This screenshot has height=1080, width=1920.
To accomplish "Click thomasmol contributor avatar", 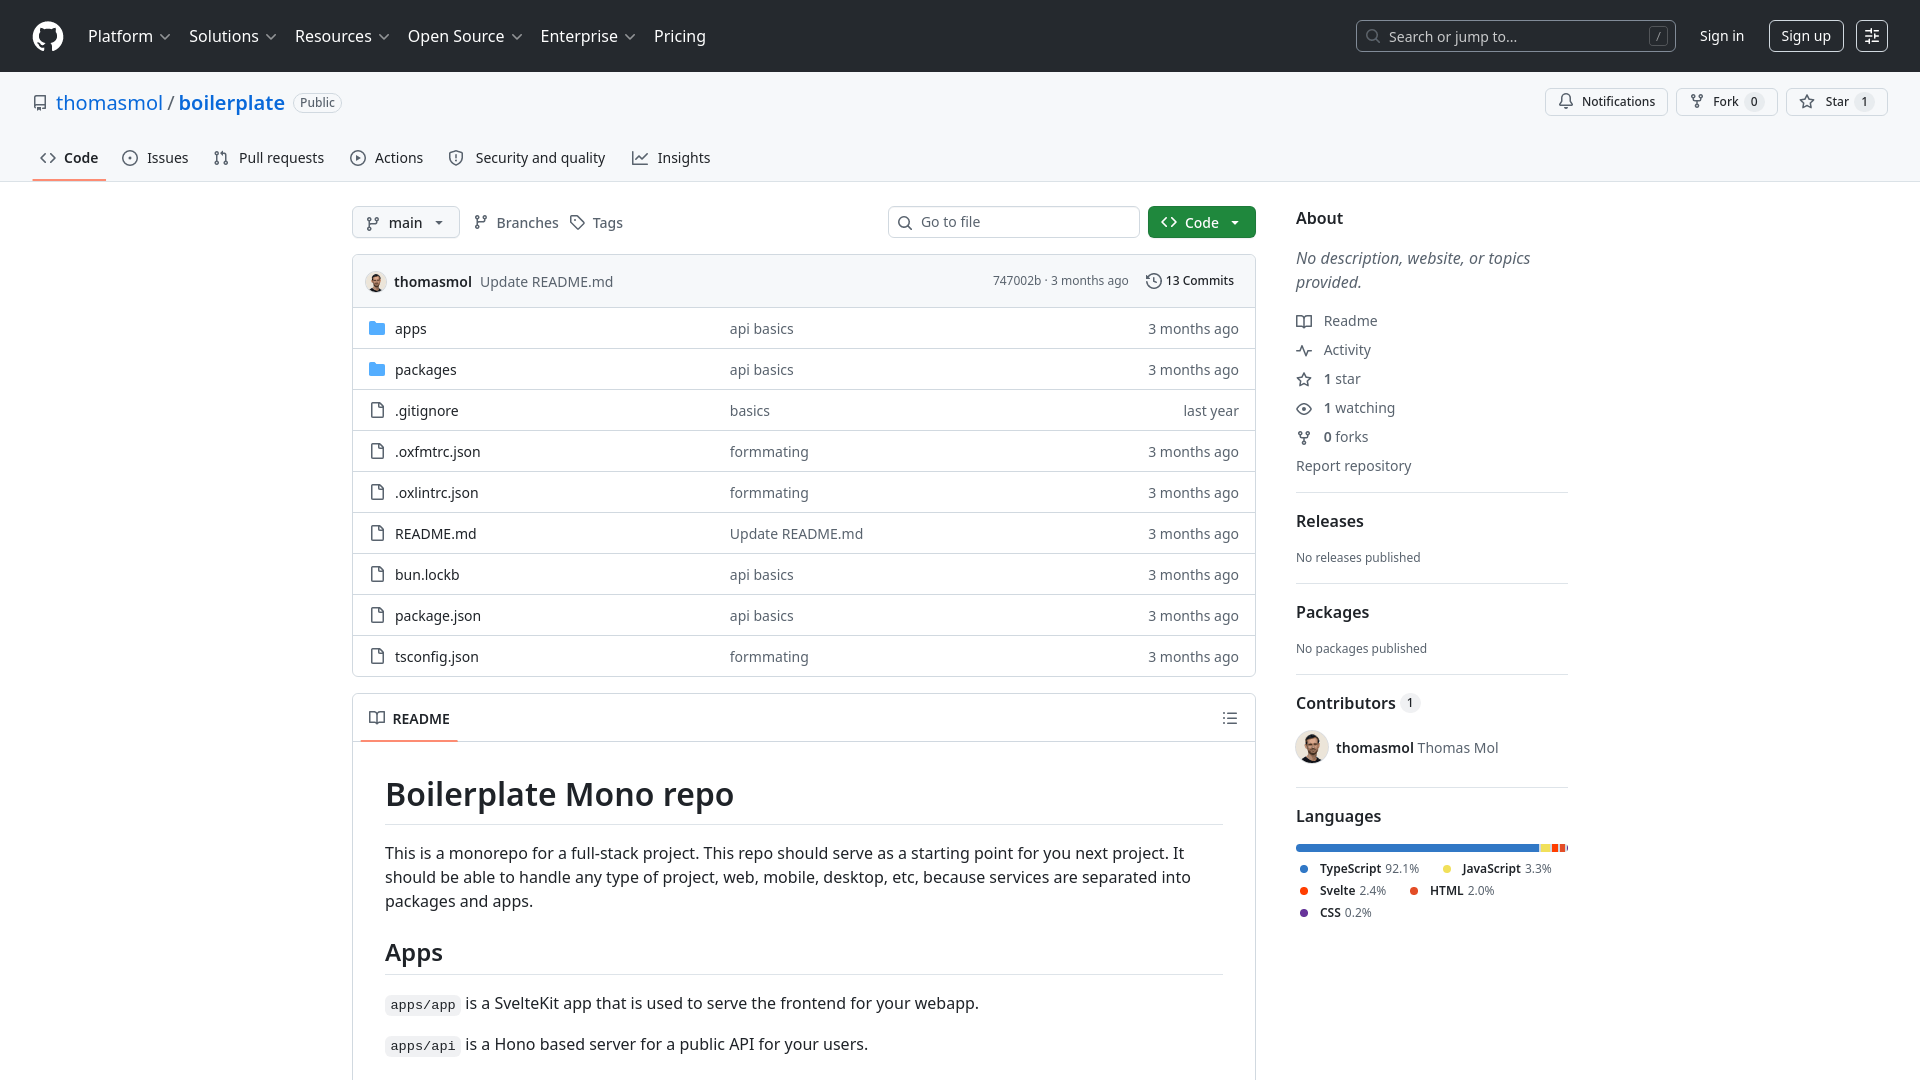I will tap(1312, 747).
